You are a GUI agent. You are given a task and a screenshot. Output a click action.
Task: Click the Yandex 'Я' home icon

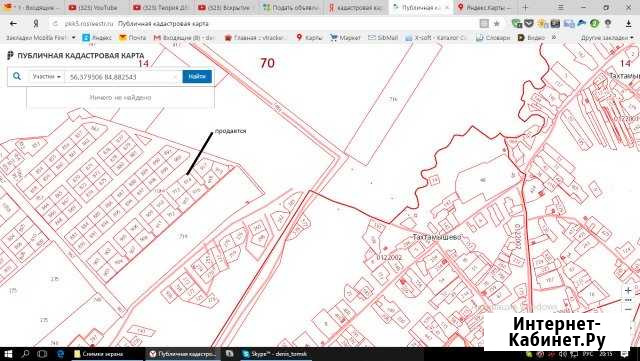click(36, 24)
